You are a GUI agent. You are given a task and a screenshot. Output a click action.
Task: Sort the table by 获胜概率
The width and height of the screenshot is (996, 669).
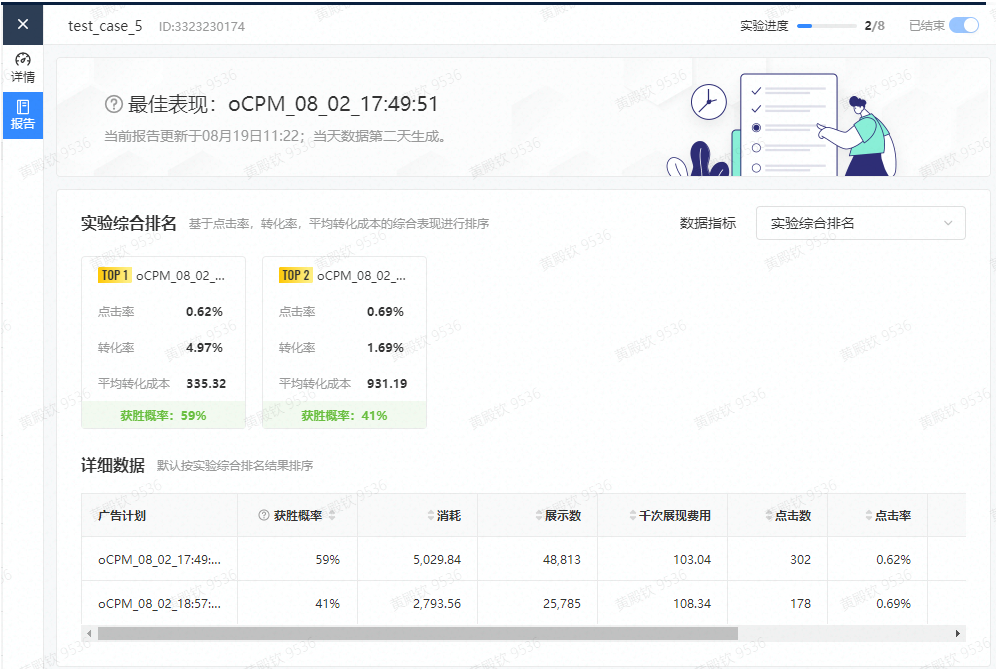(x=332, y=515)
